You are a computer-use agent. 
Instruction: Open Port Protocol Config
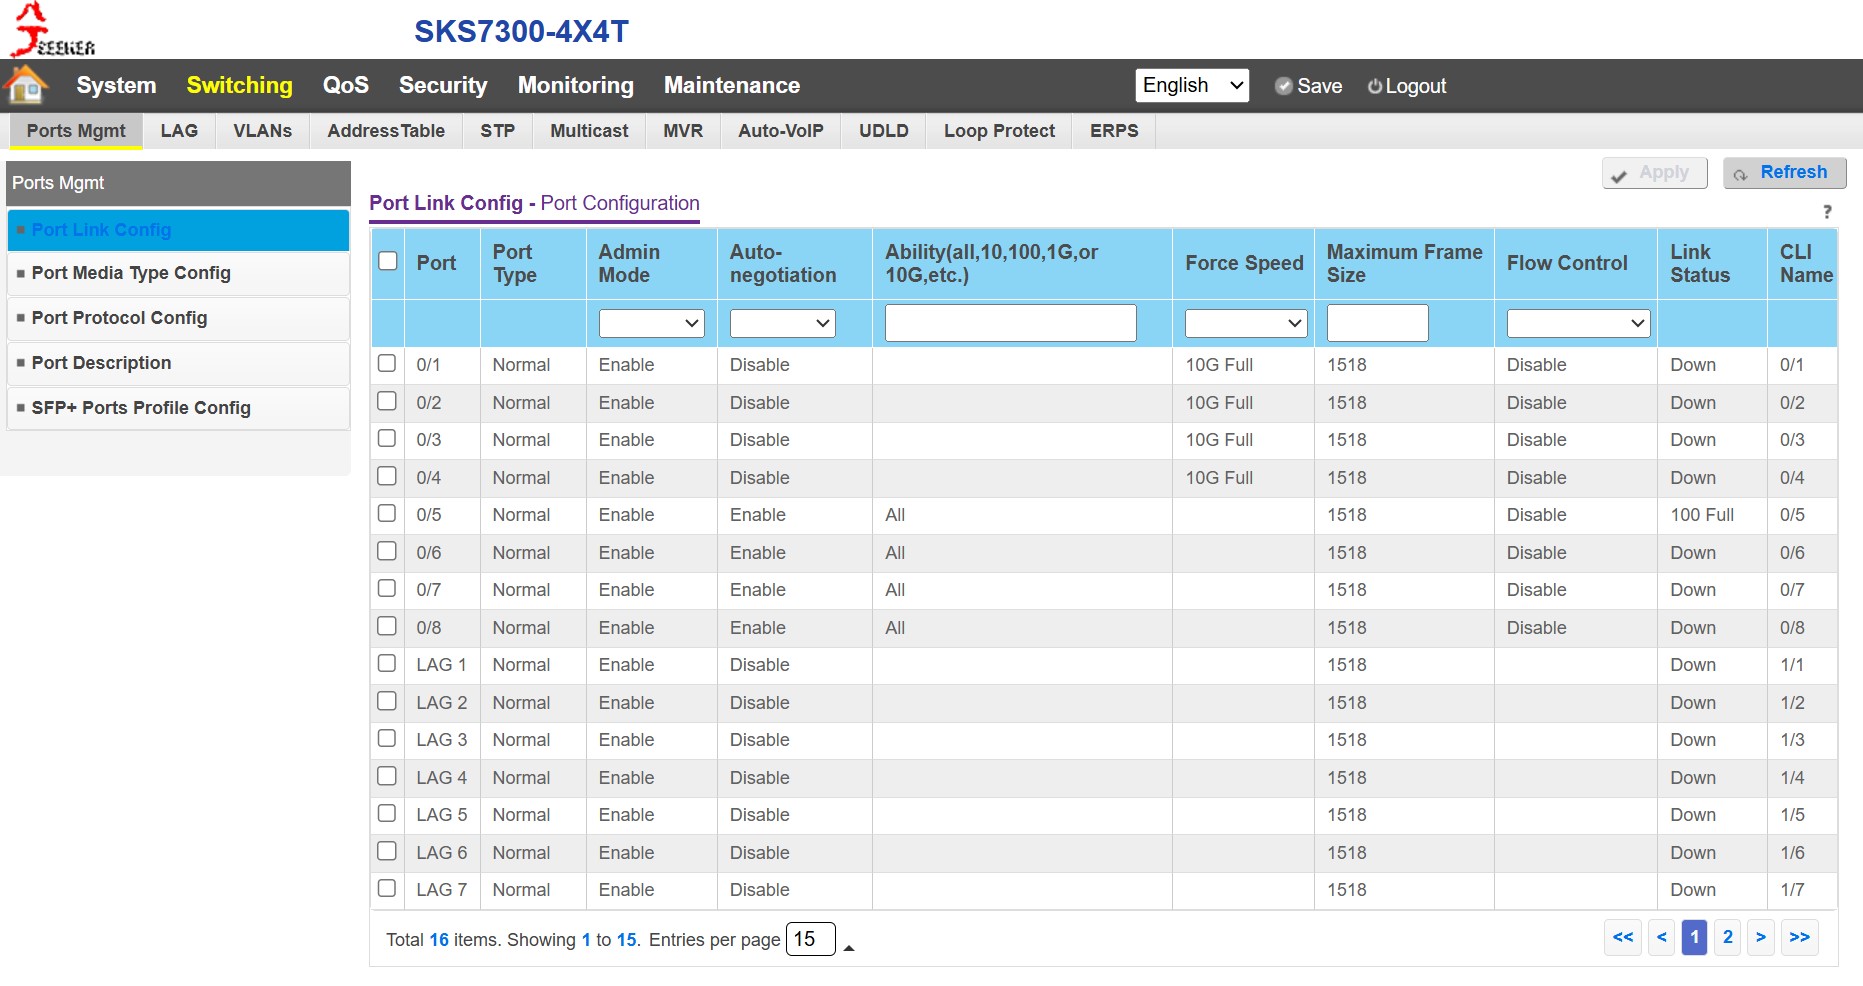(178, 318)
